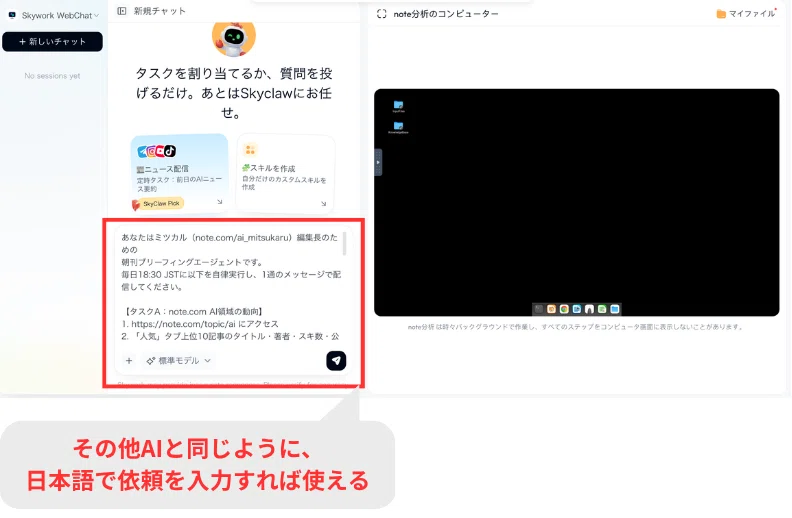The width and height of the screenshot is (792, 518).
Task: Click inside the prompt text input area
Action: click(x=231, y=286)
